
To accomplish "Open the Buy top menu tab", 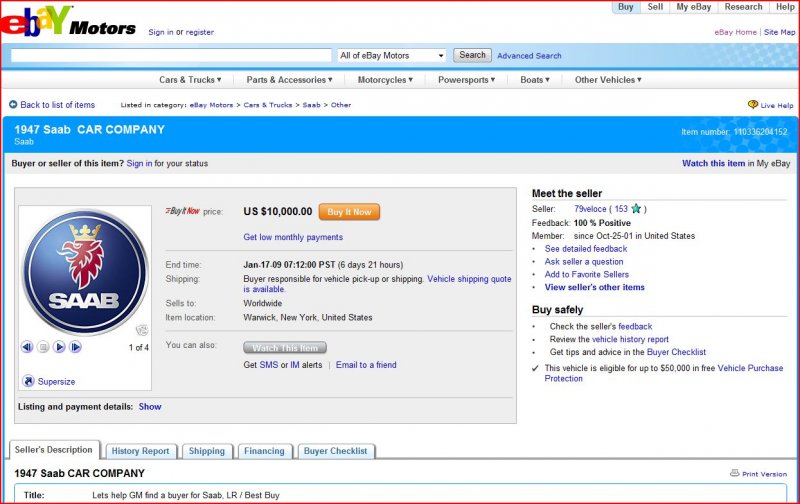I will tap(626, 7).
